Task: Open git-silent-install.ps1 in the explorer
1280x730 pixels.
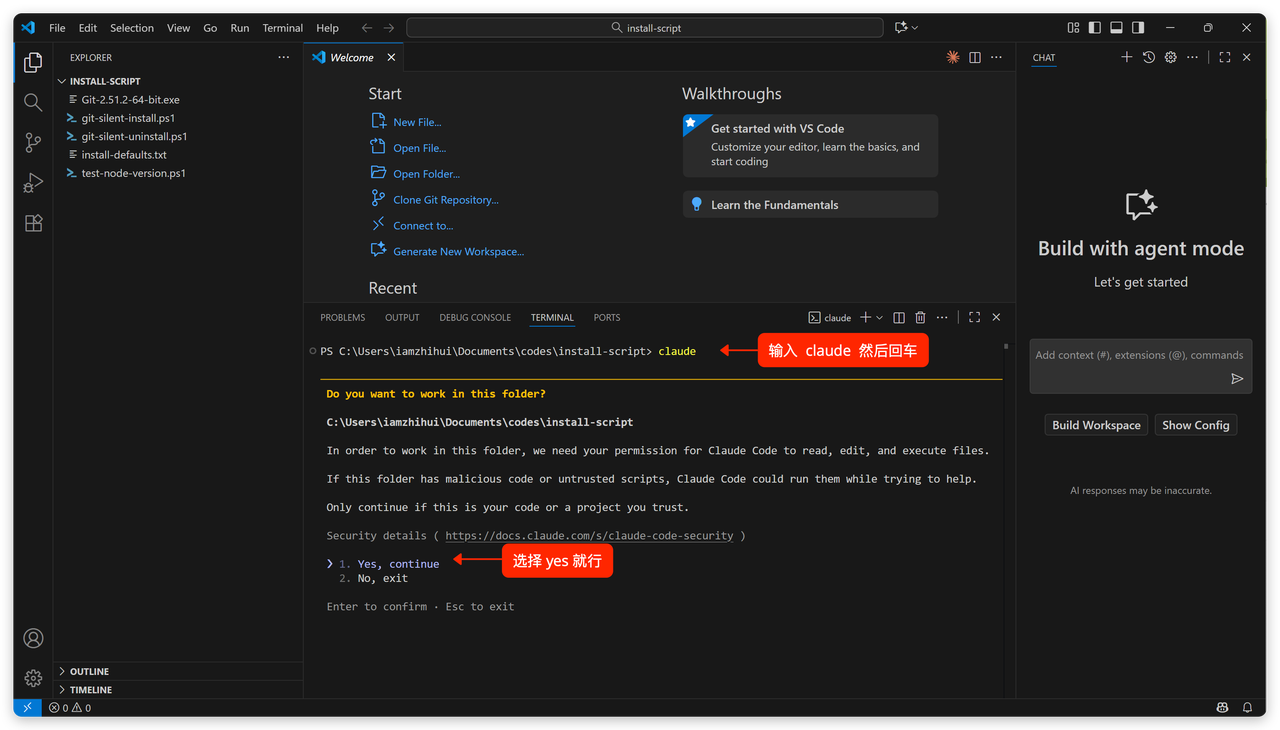Action: 128,118
